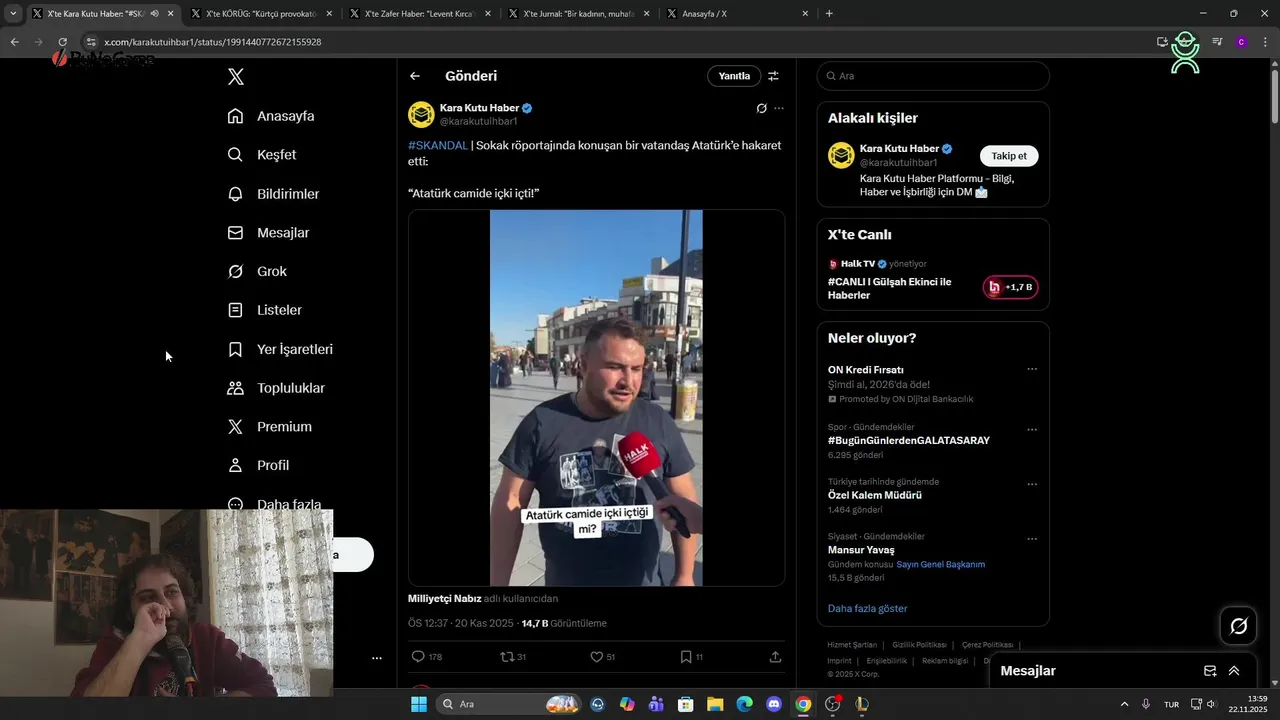Open Discord from the taskbar

(x=774, y=704)
